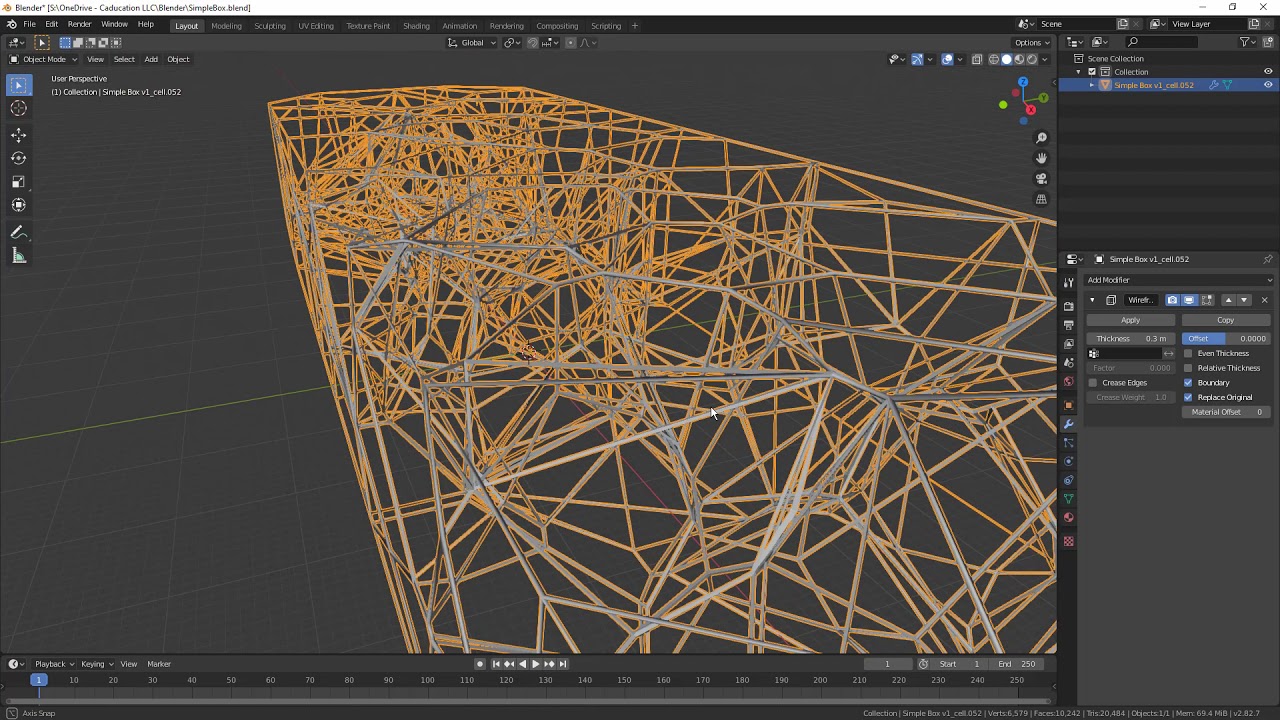Image resolution: width=1280 pixels, height=720 pixels.
Task: Uncheck the Boundary checkbox
Action: [1188, 383]
